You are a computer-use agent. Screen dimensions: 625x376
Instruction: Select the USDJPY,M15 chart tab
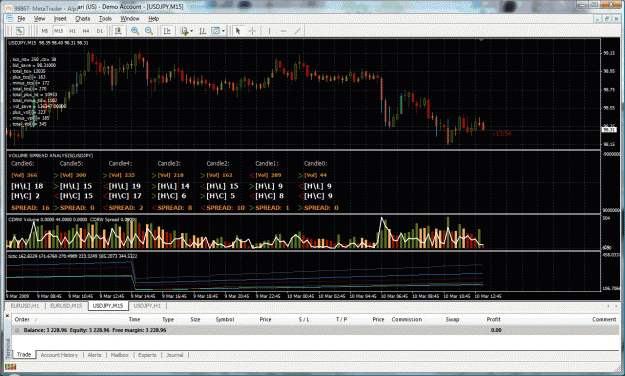click(x=108, y=306)
